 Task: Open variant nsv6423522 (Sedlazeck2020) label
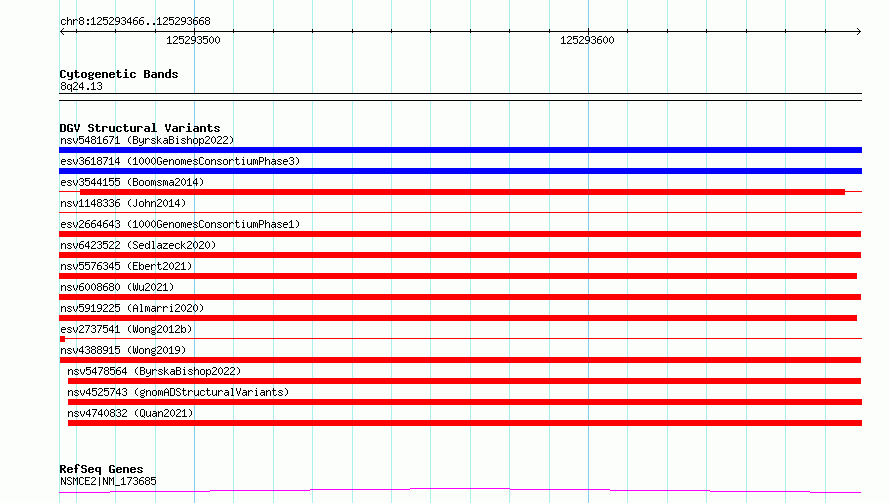[138, 245]
